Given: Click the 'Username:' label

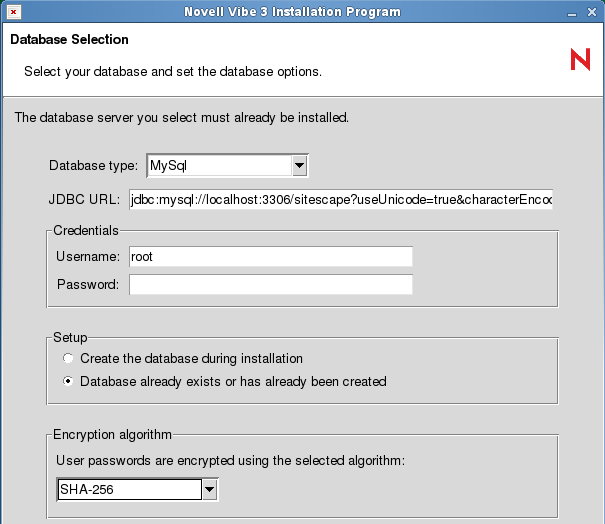Looking at the screenshot, I should tap(88, 256).
